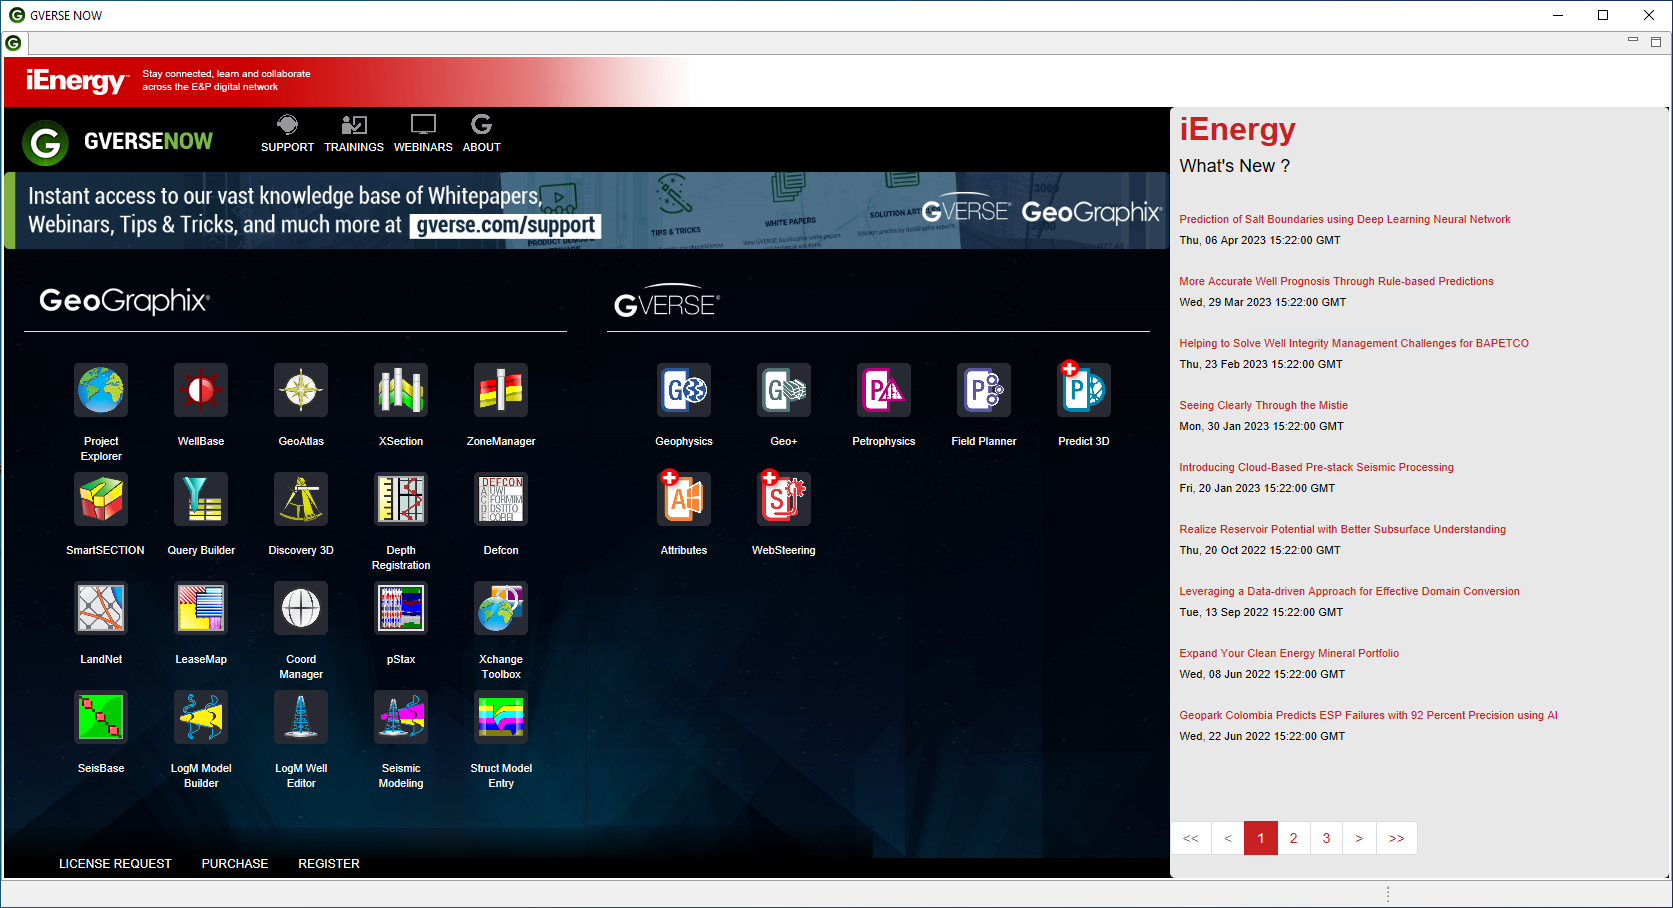The image size is (1673, 908).
Task: Open Predict 3D
Action: [1084, 390]
